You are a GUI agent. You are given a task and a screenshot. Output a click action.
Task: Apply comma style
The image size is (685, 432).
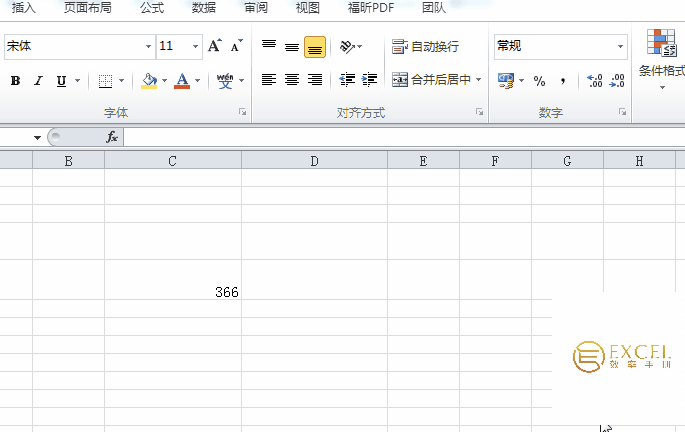(x=563, y=81)
